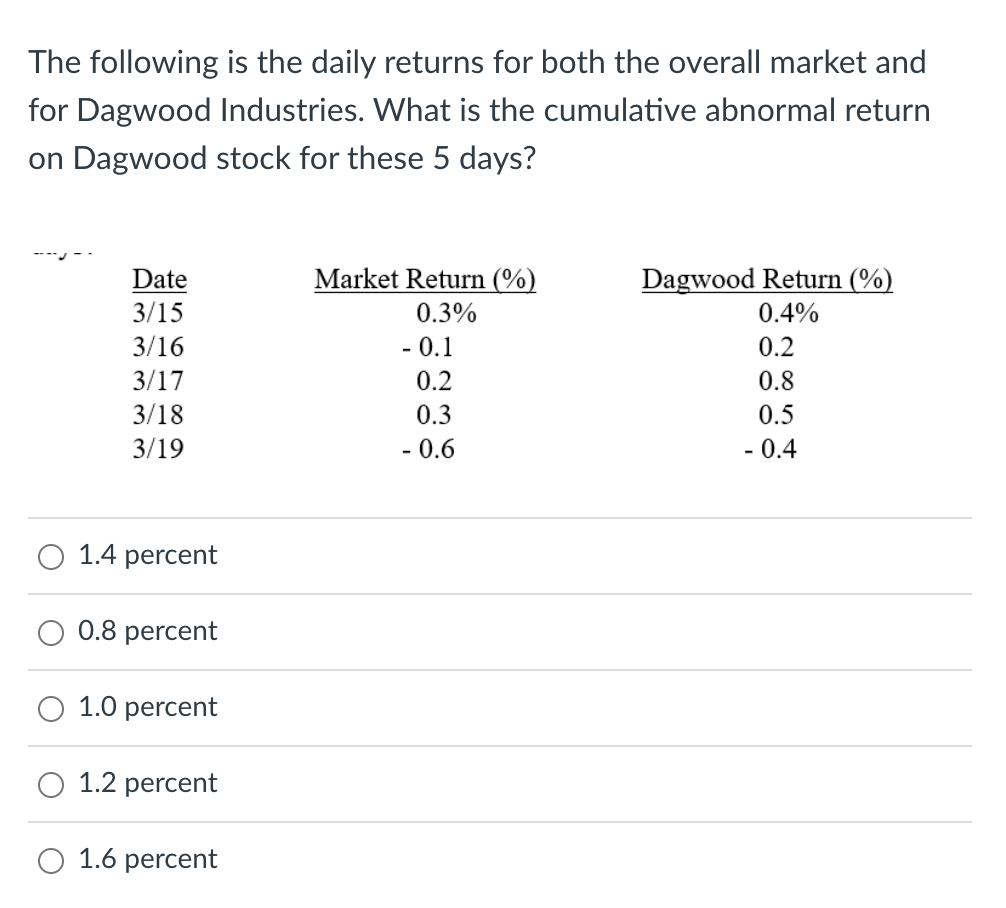Select the 3/19 date cell
Viewport: 1006px width, 908px height.
click(x=159, y=449)
